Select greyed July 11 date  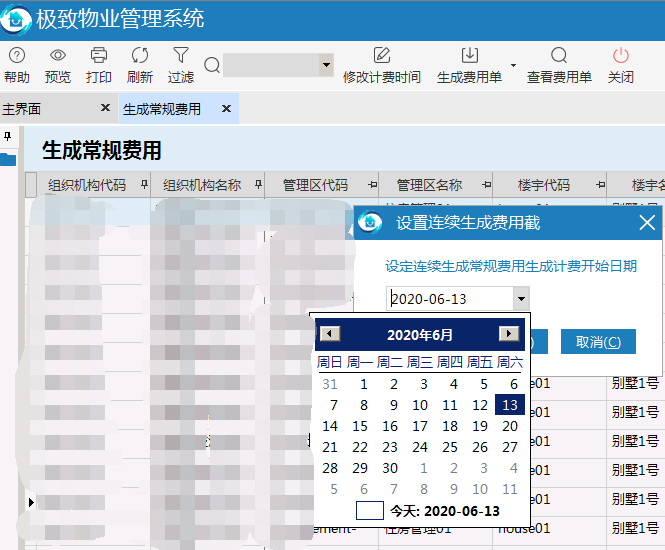click(x=510, y=489)
